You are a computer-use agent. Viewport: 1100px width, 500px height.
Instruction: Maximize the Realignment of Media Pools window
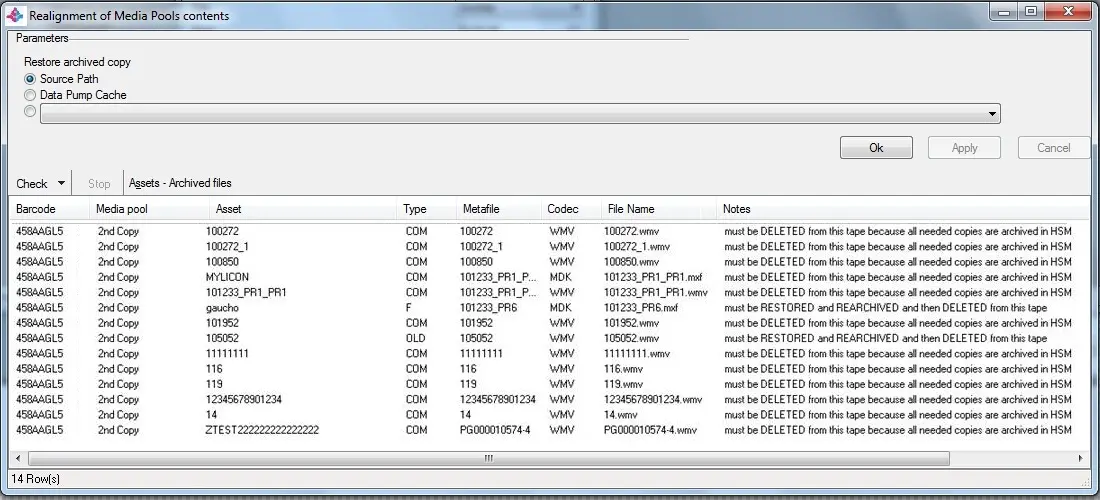click(1030, 12)
